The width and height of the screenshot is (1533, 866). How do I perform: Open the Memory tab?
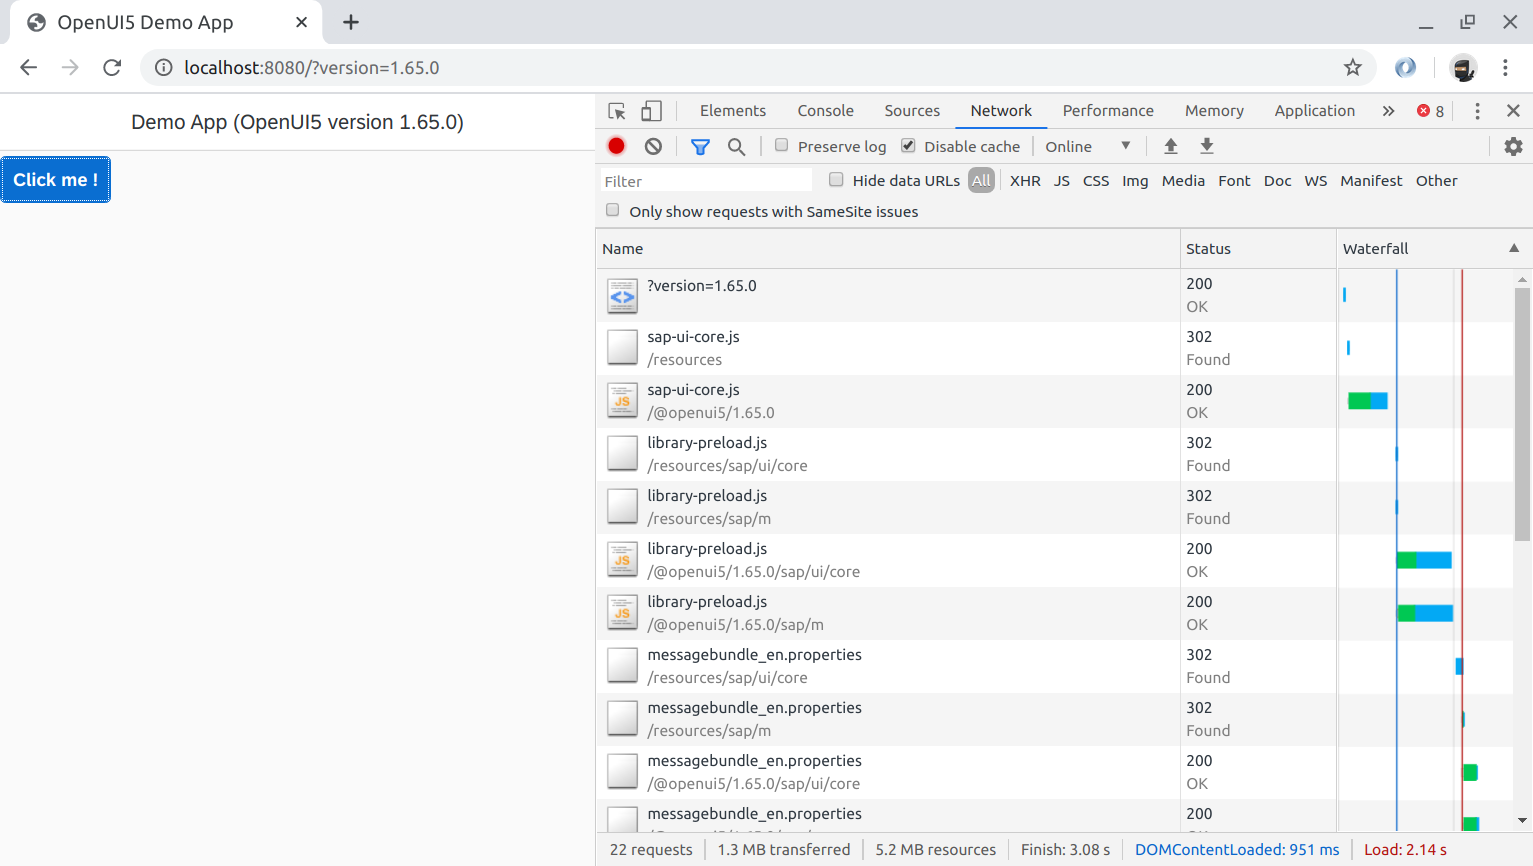coord(1214,111)
